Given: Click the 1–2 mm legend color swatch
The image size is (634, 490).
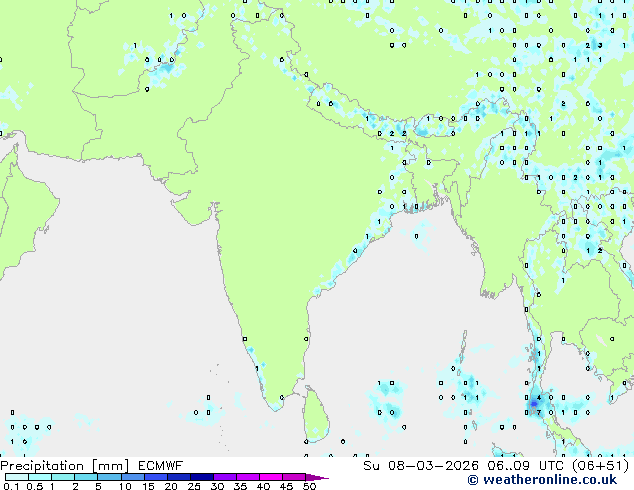Looking at the screenshot, I should [x=63, y=477].
